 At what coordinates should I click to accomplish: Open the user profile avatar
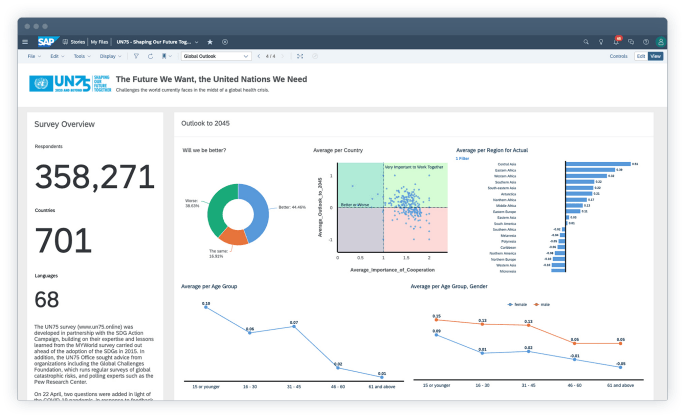click(660, 42)
